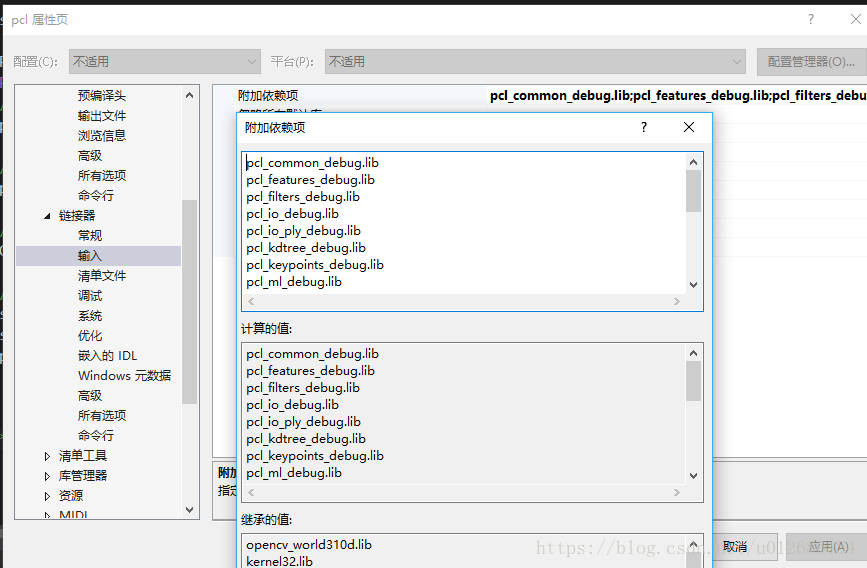Click the 附加依赖项 property row value
The width and height of the screenshot is (867, 568).
[678, 96]
